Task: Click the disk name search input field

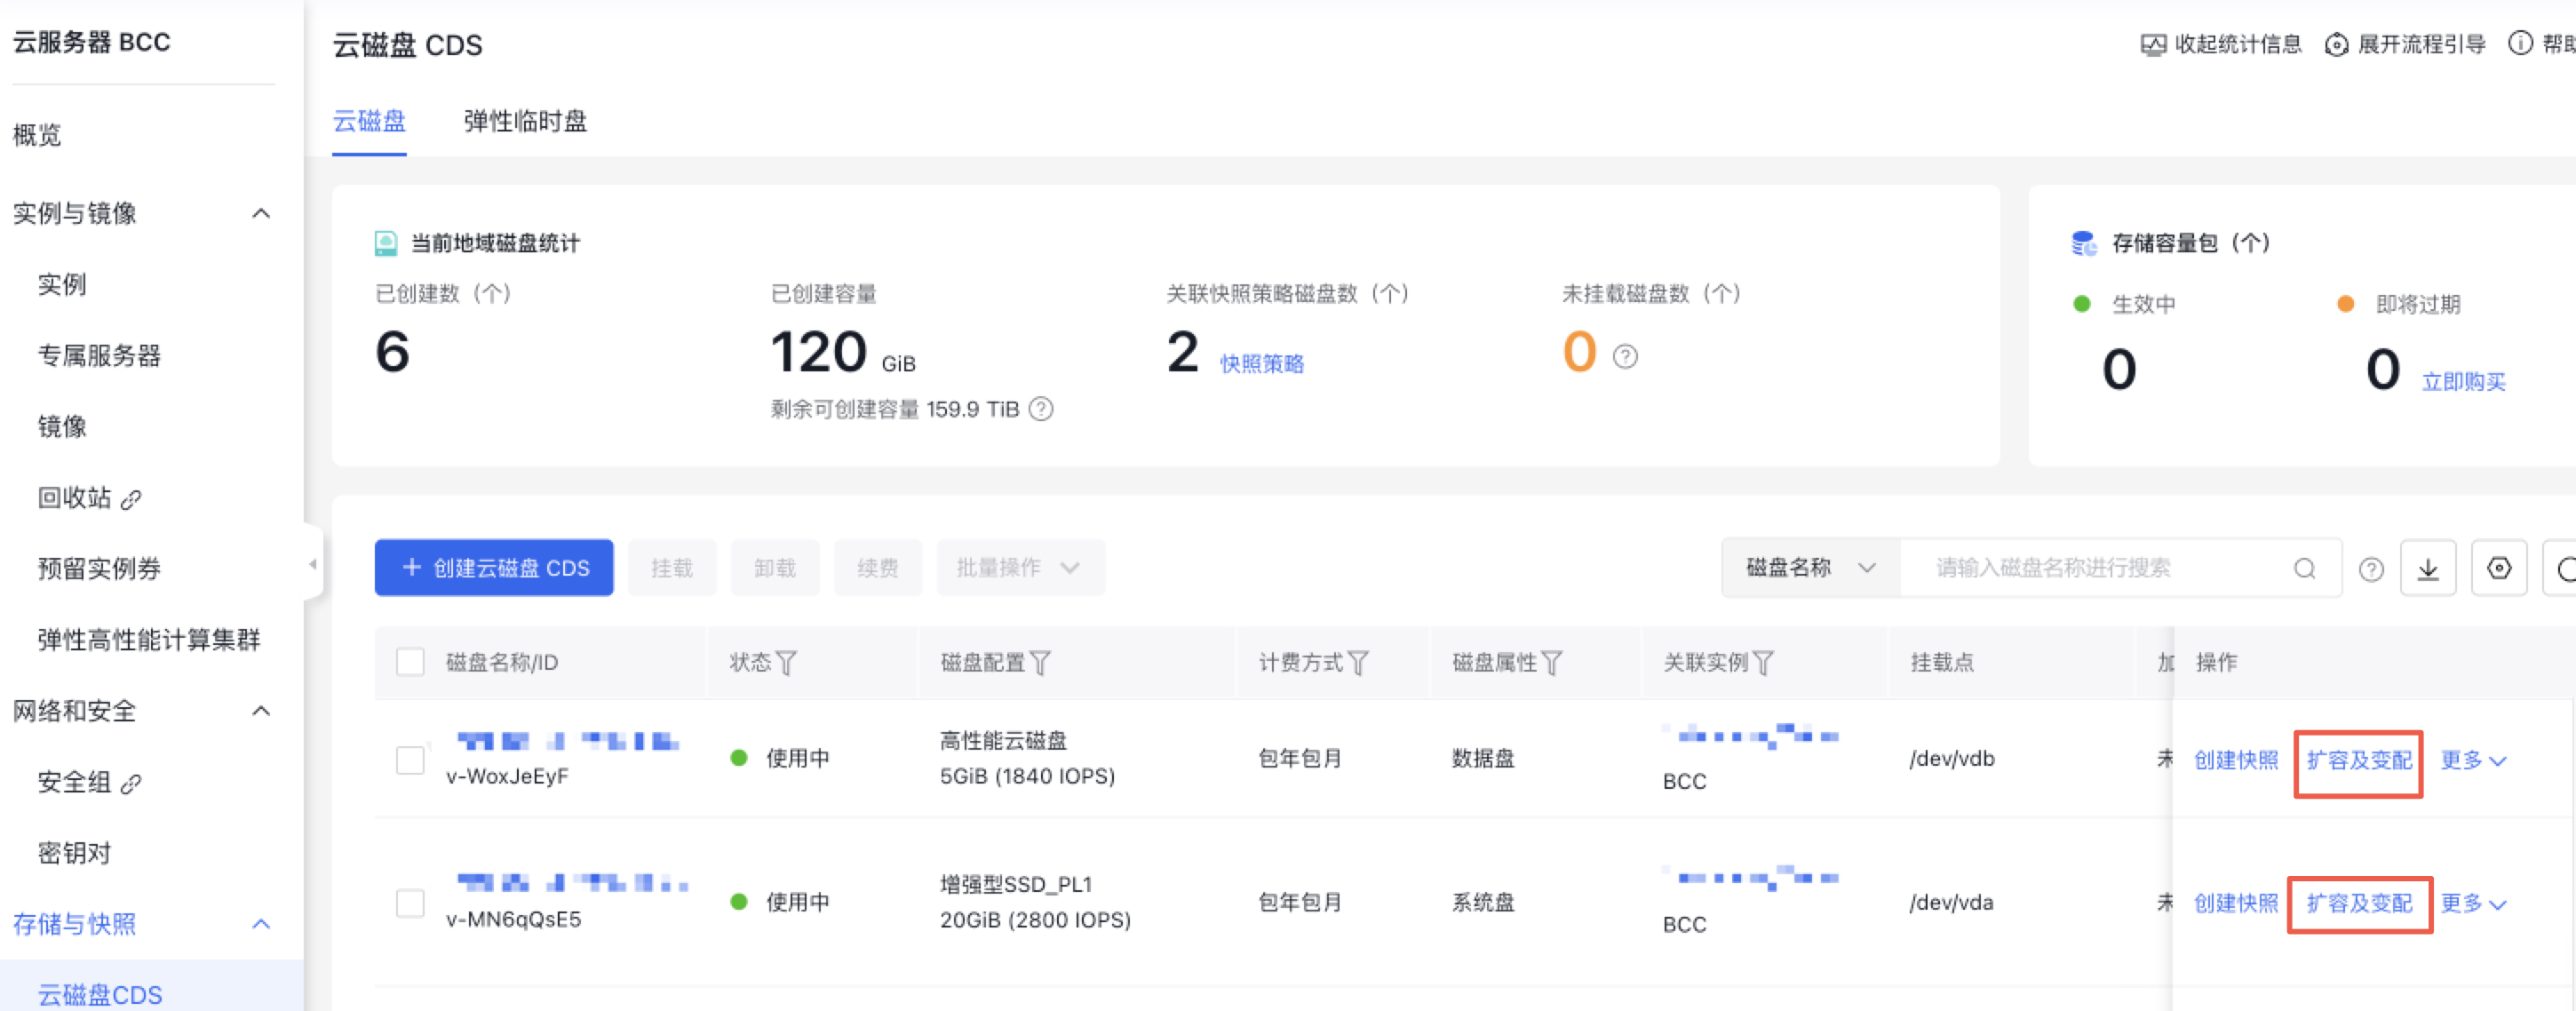Action: (x=2120, y=568)
